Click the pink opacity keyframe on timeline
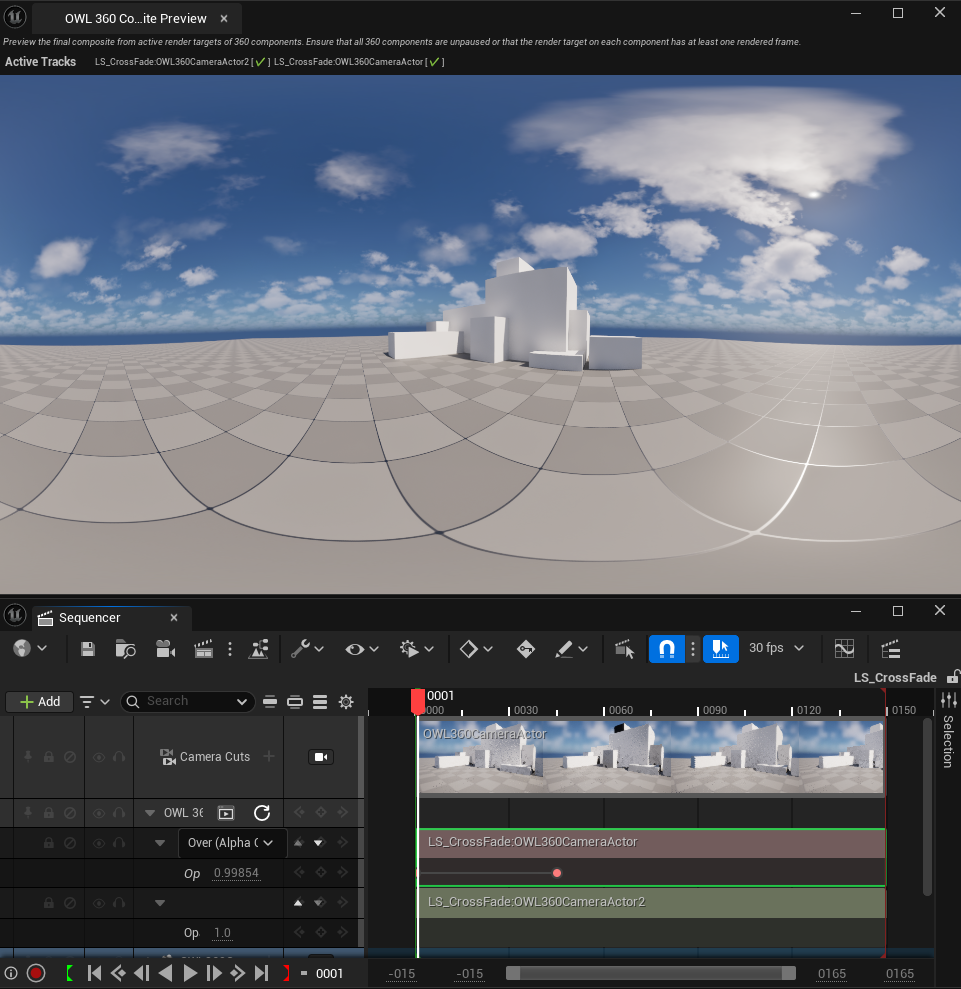The image size is (961, 989). pyautogui.click(x=557, y=873)
